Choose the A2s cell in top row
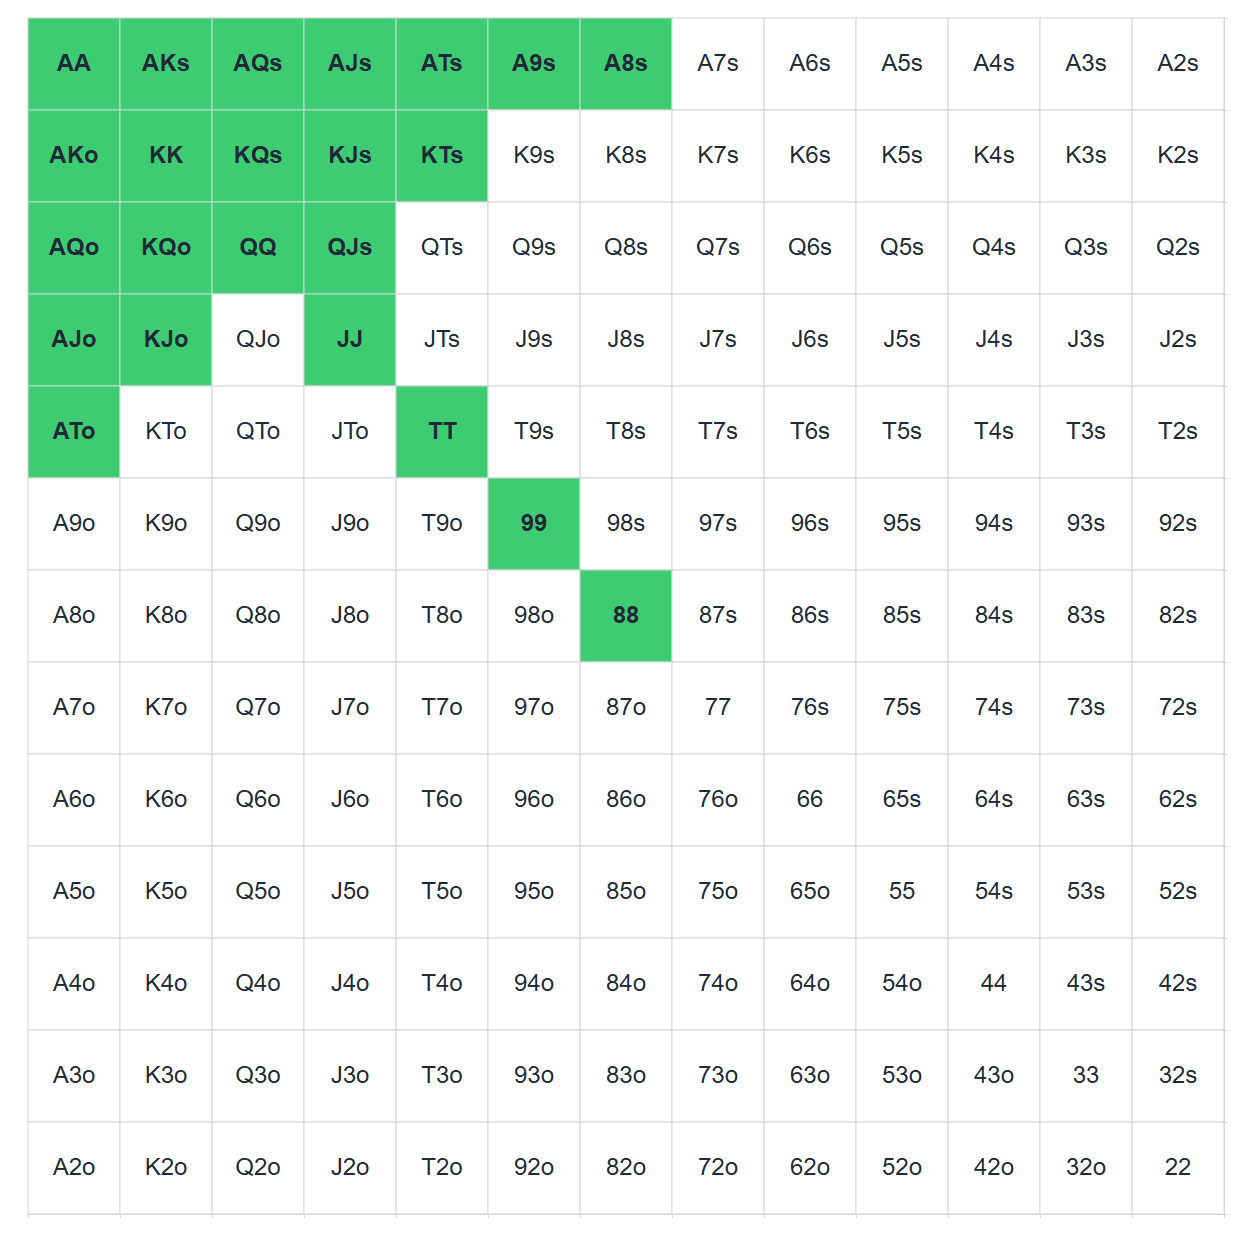The height and width of the screenshot is (1234, 1248). 1178,64
